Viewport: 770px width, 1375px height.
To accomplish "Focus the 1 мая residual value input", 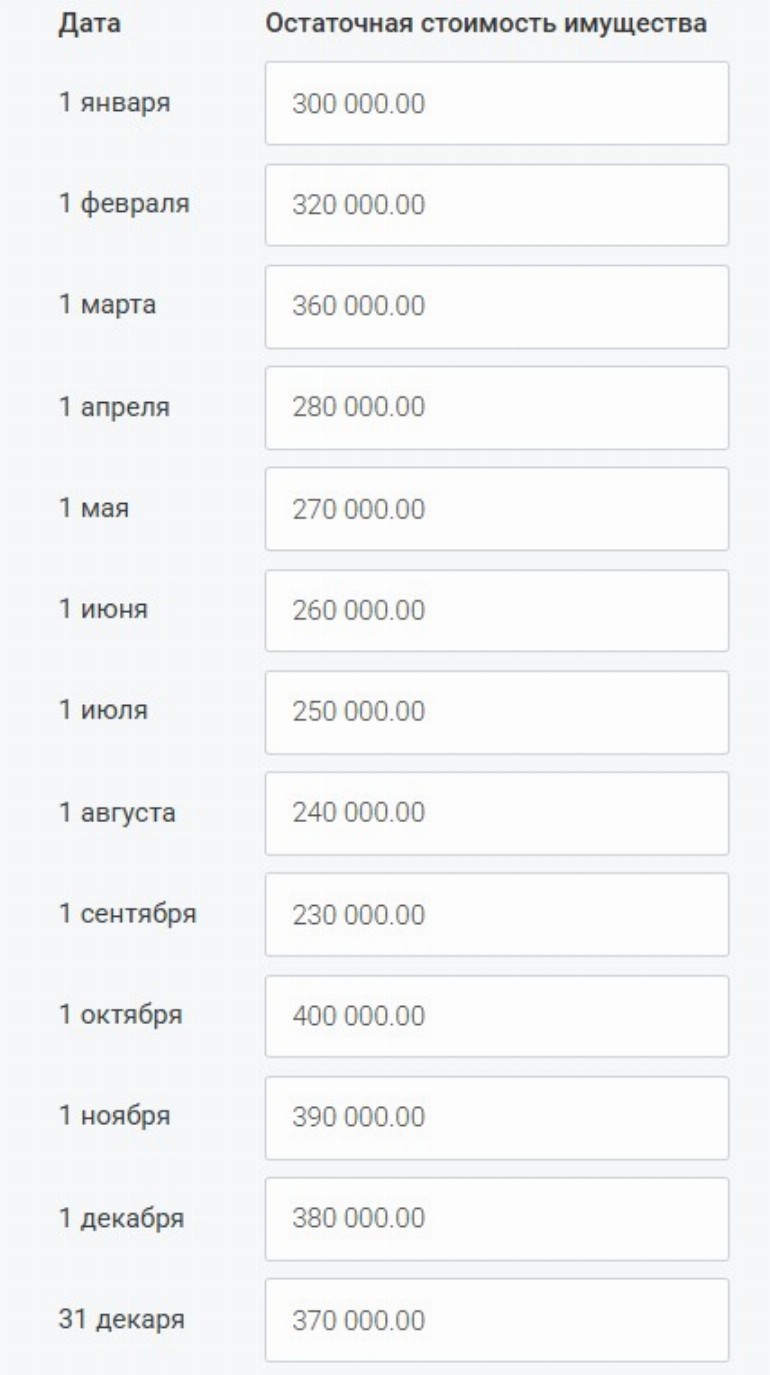I will point(496,509).
